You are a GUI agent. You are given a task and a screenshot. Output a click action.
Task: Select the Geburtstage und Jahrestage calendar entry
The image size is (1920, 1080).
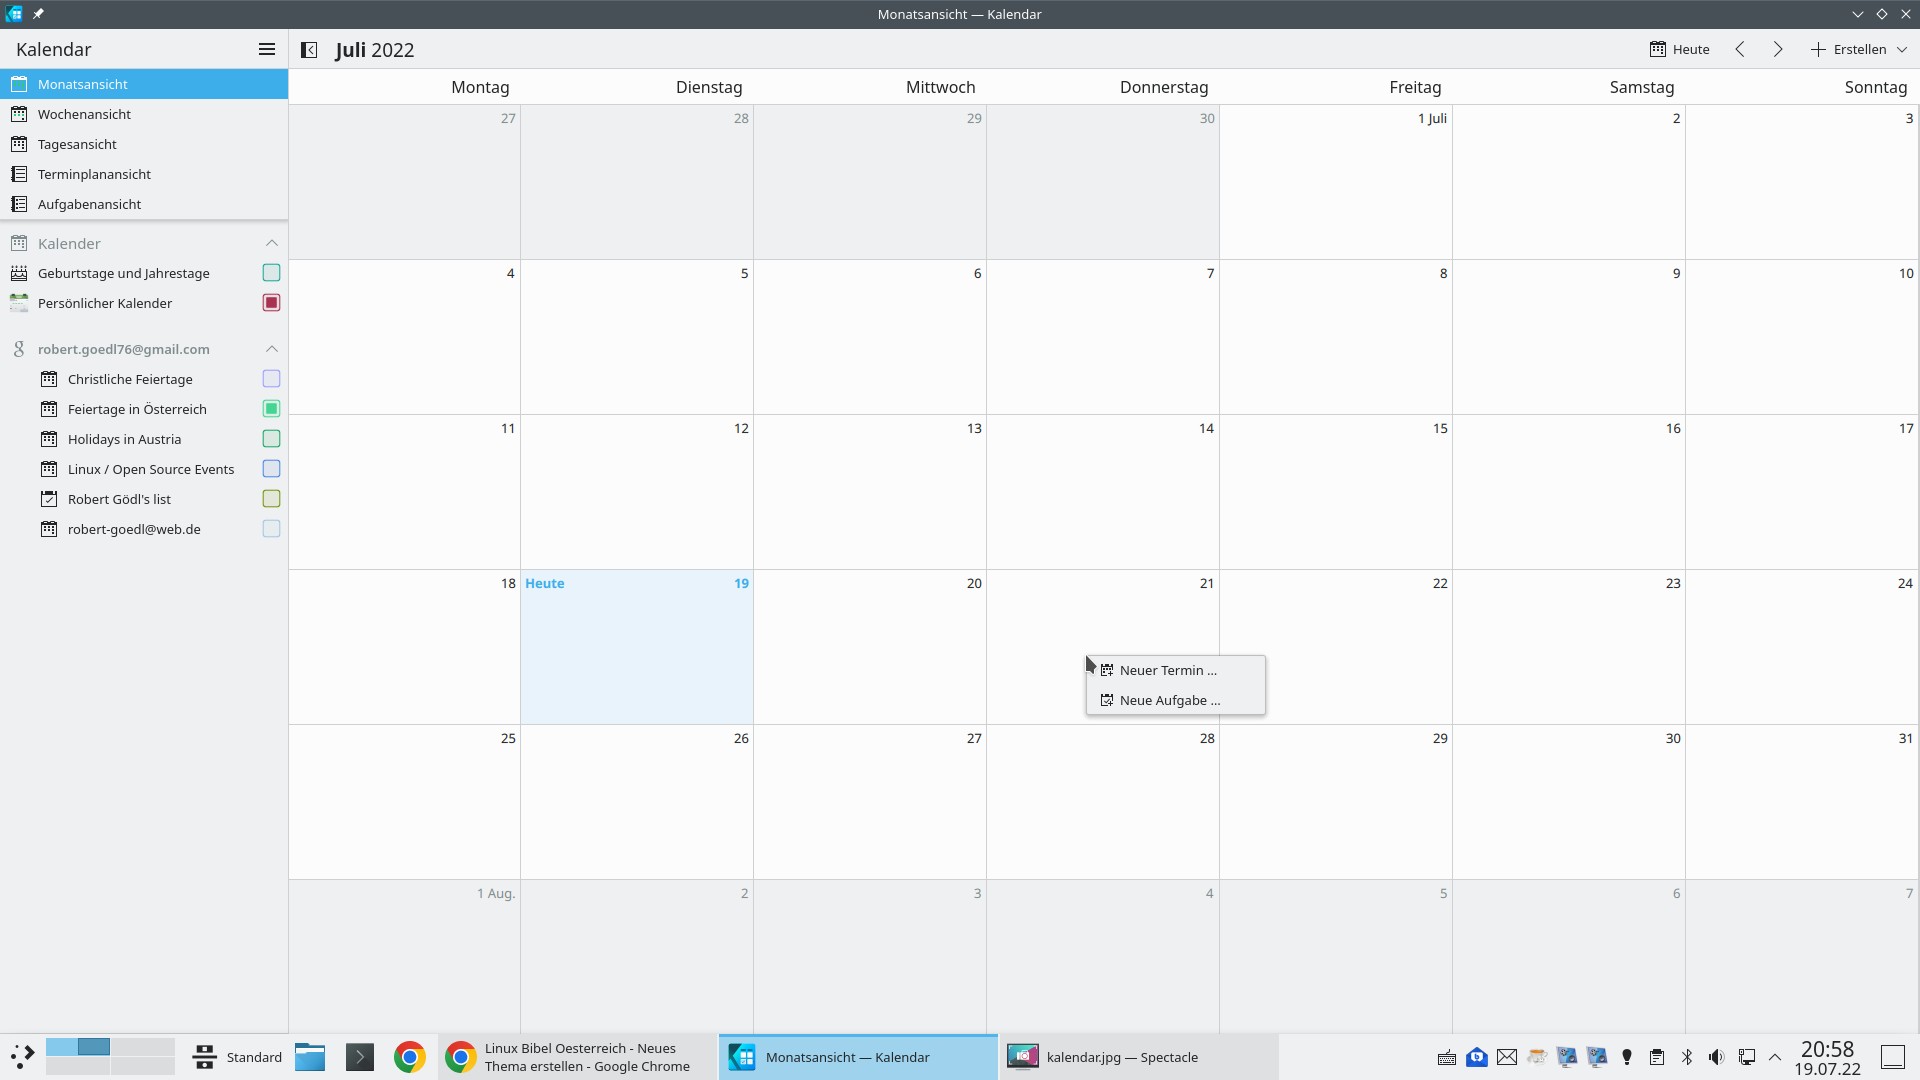pyautogui.click(x=144, y=273)
